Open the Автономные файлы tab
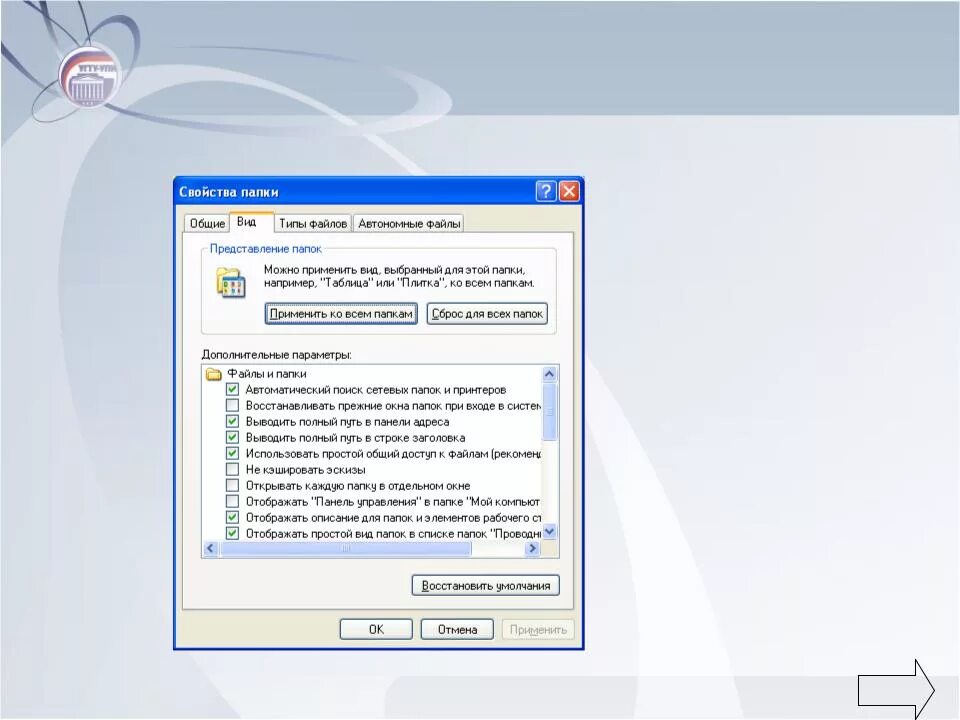960x720 pixels. click(x=409, y=223)
